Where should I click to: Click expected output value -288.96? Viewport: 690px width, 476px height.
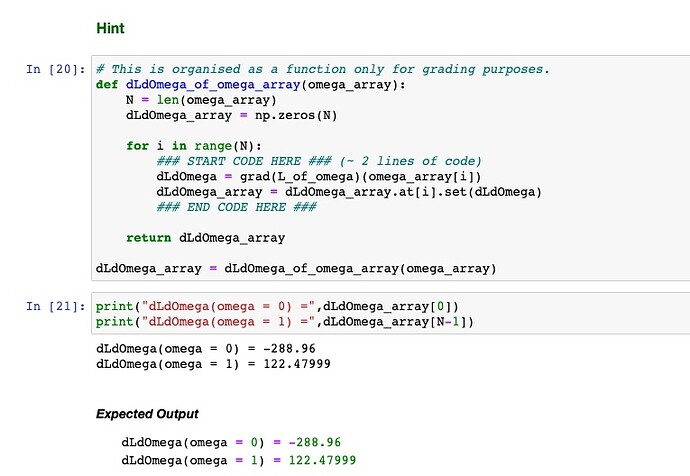pyautogui.click(x=315, y=442)
